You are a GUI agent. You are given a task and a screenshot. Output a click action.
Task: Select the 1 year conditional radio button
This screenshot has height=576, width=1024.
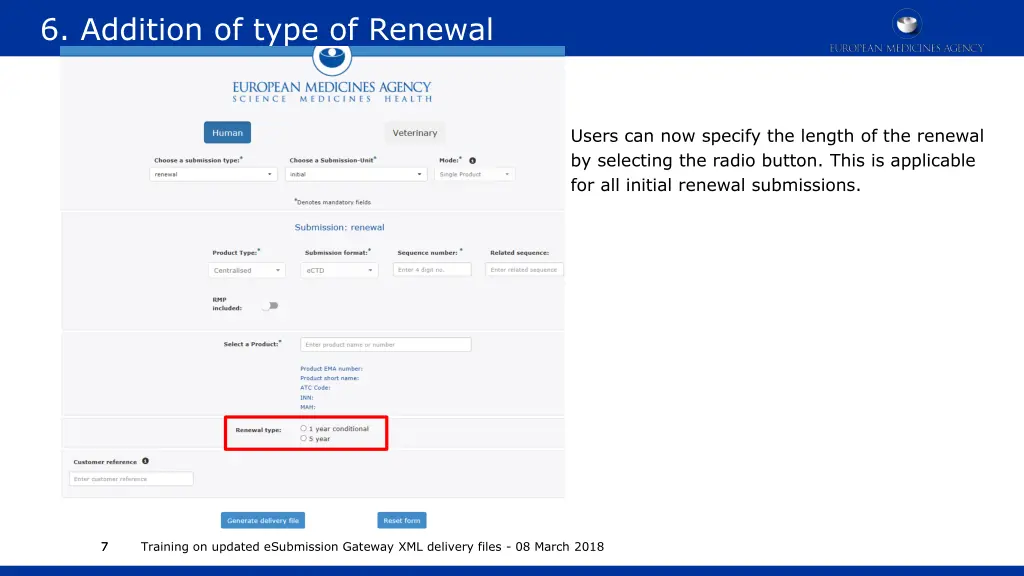304,428
